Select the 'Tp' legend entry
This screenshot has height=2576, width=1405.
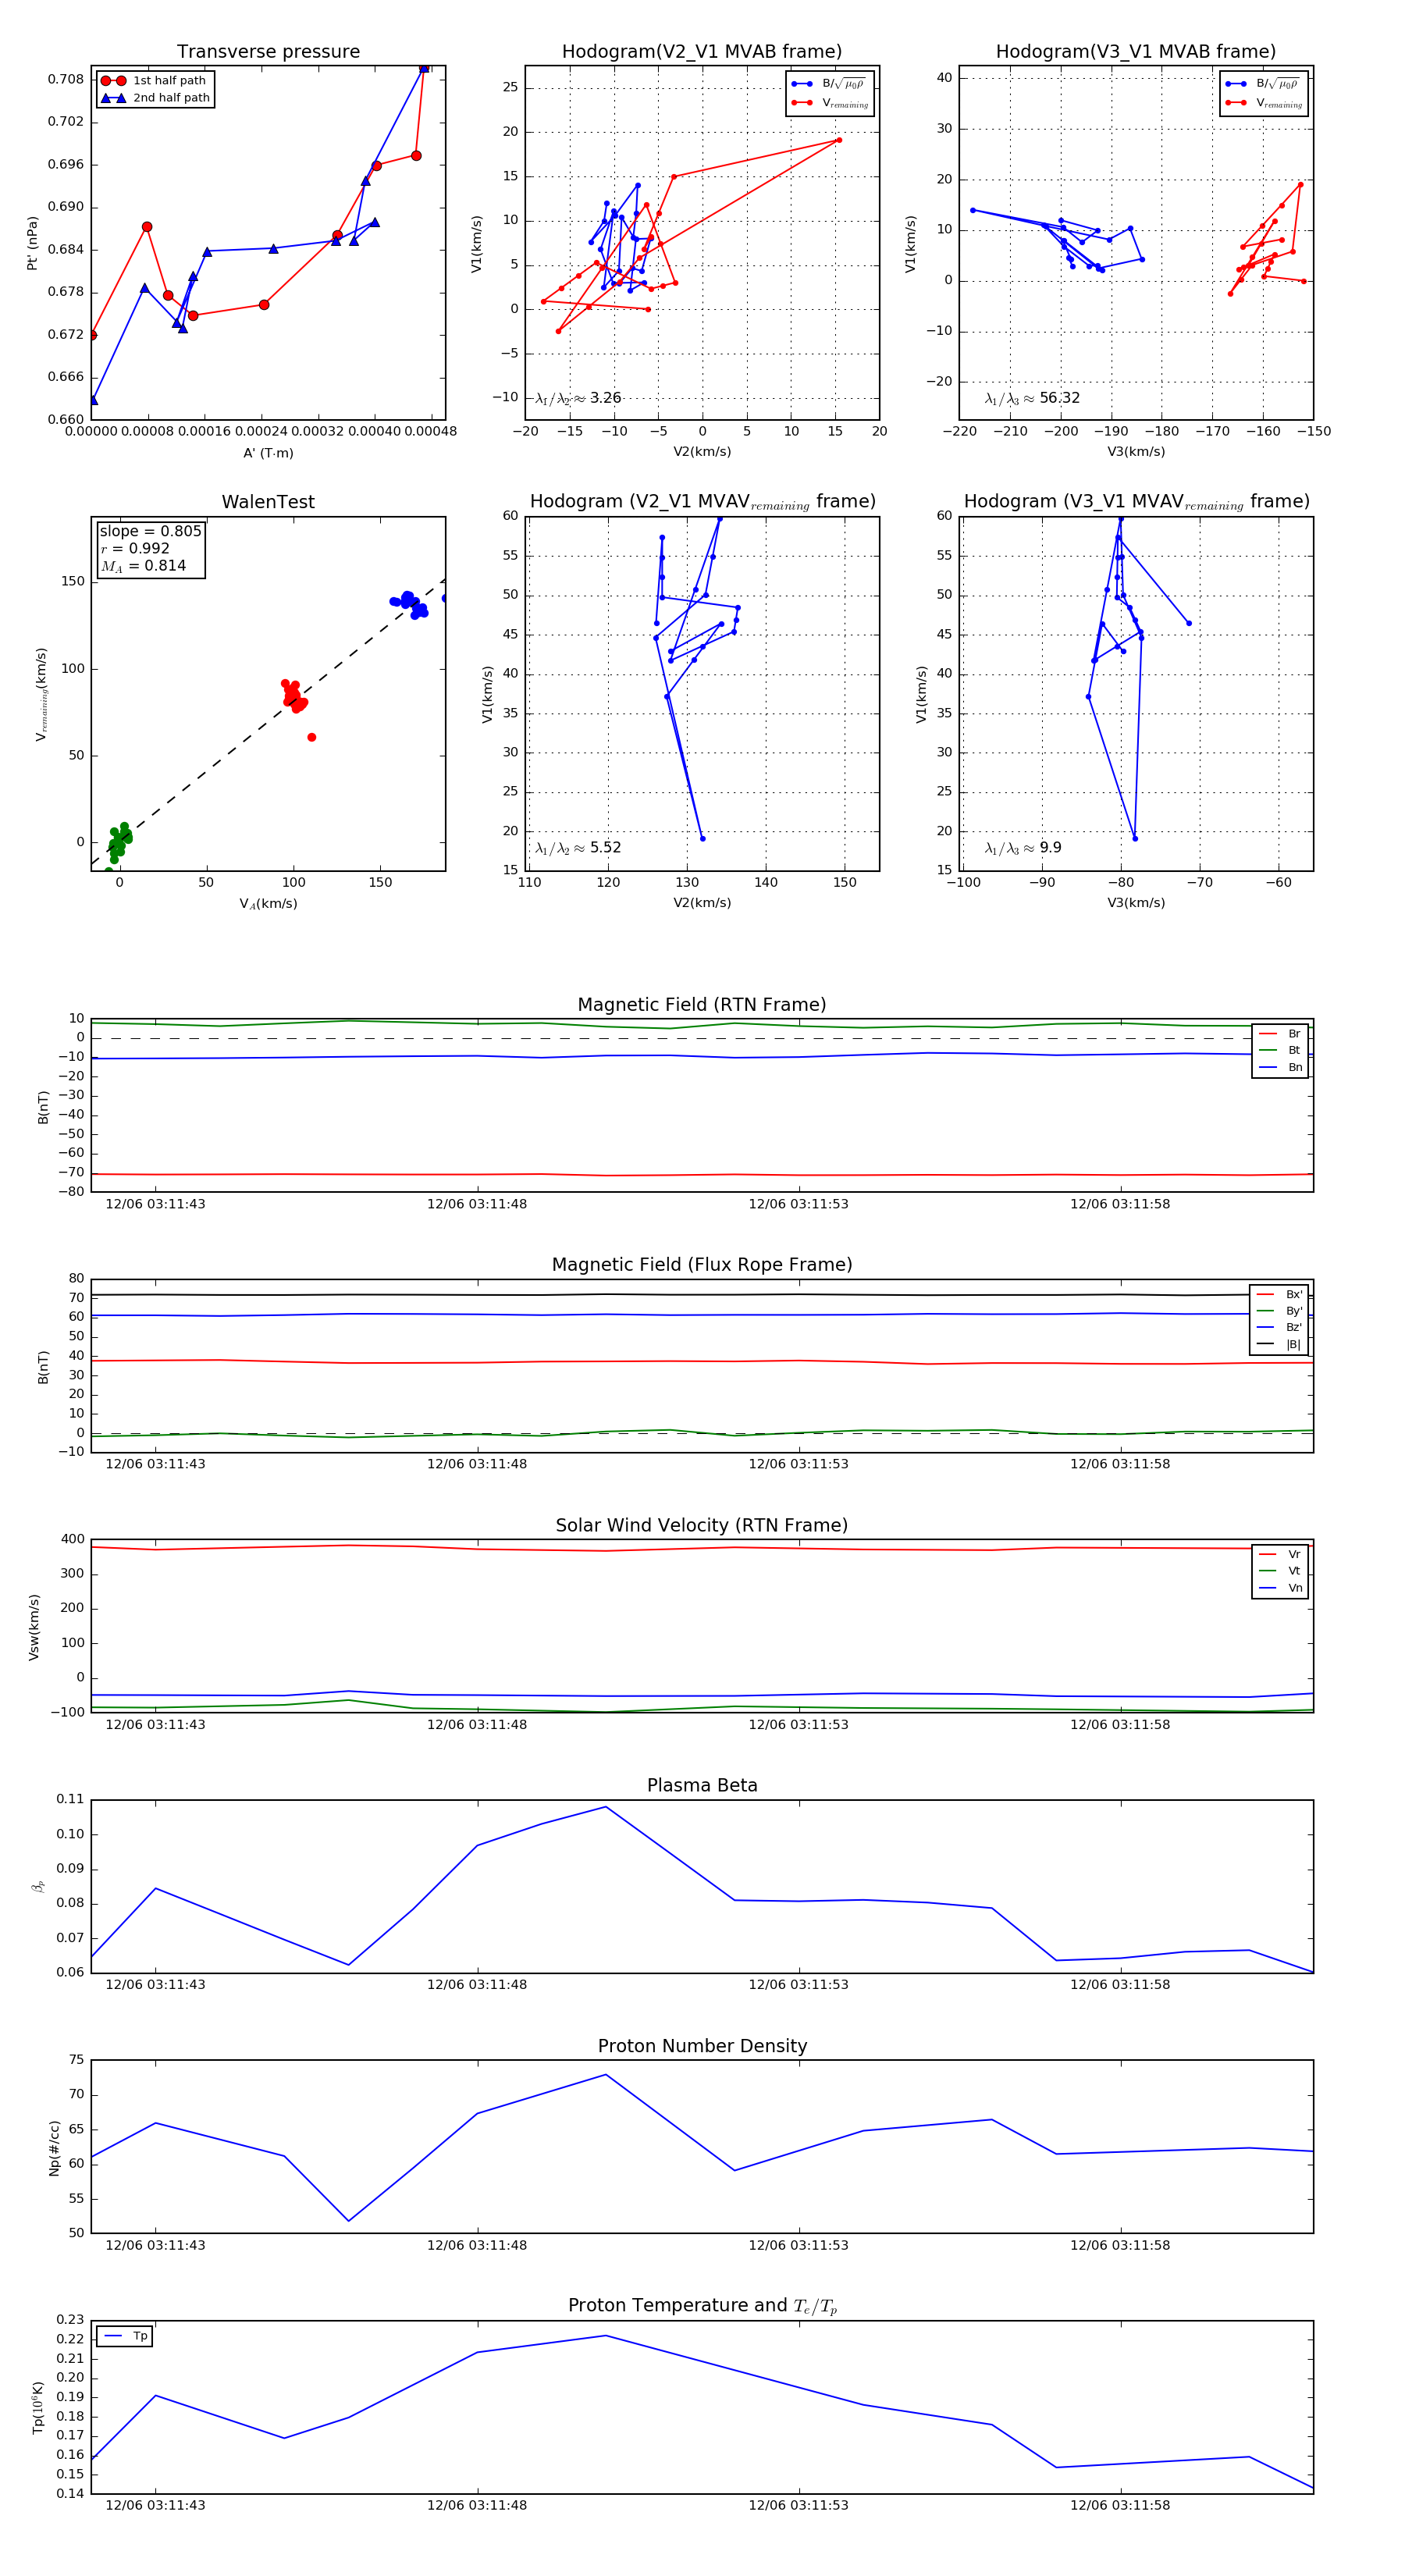coord(125,2336)
